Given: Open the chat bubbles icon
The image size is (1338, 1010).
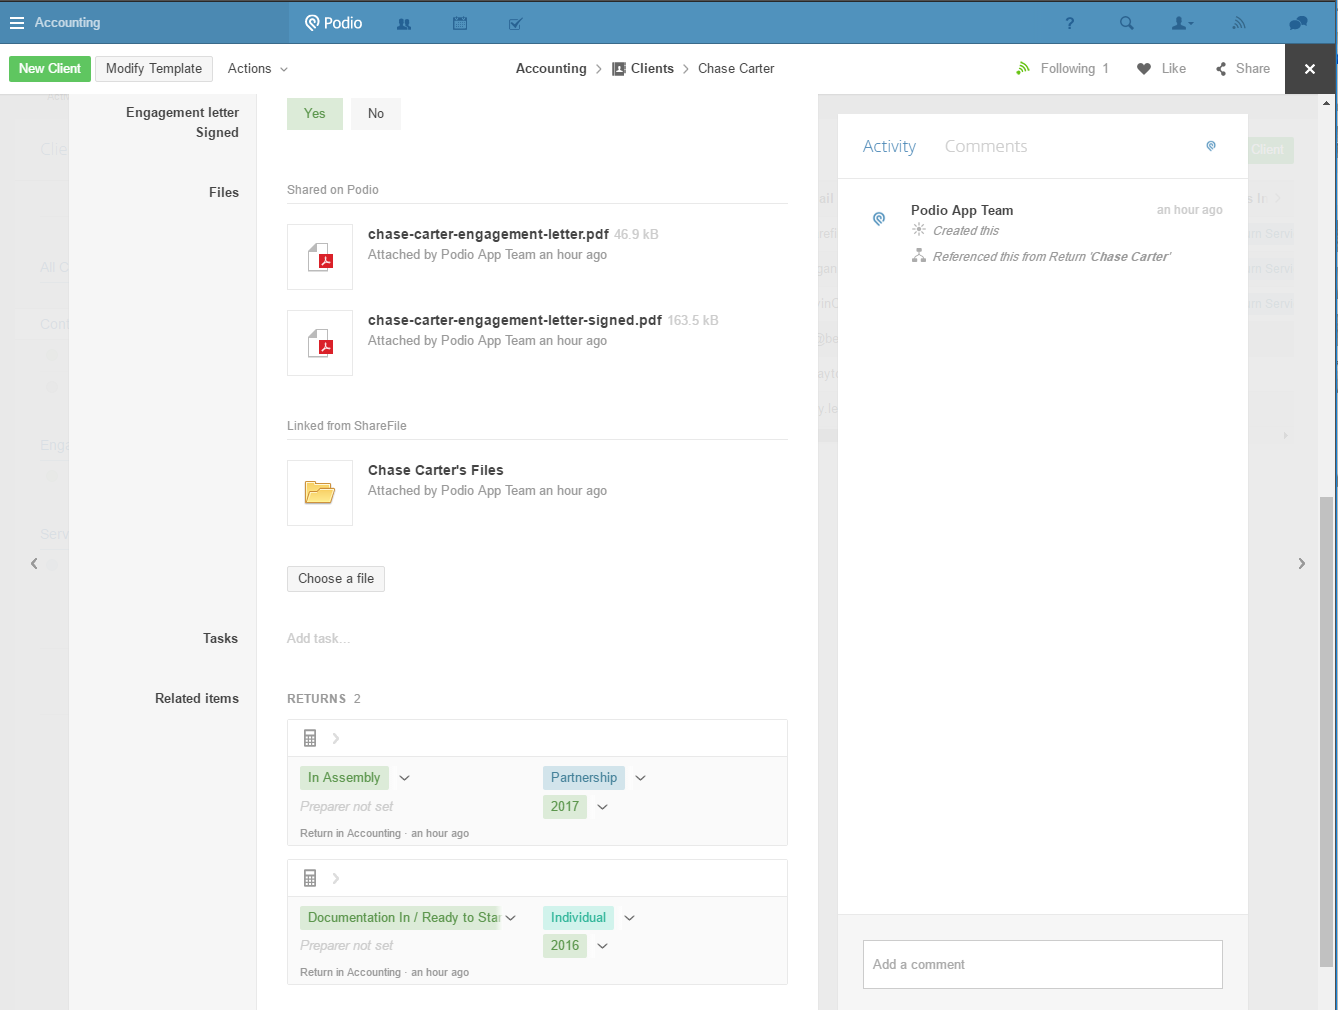Looking at the screenshot, I should click(1298, 23).
